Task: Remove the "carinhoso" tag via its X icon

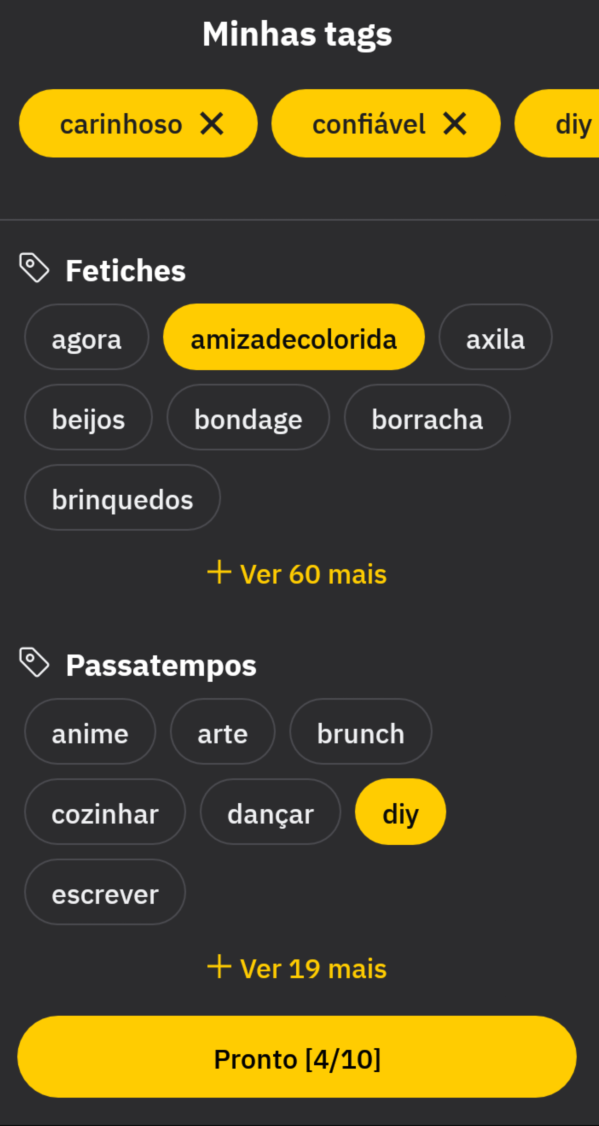Action: coord(211,124)
